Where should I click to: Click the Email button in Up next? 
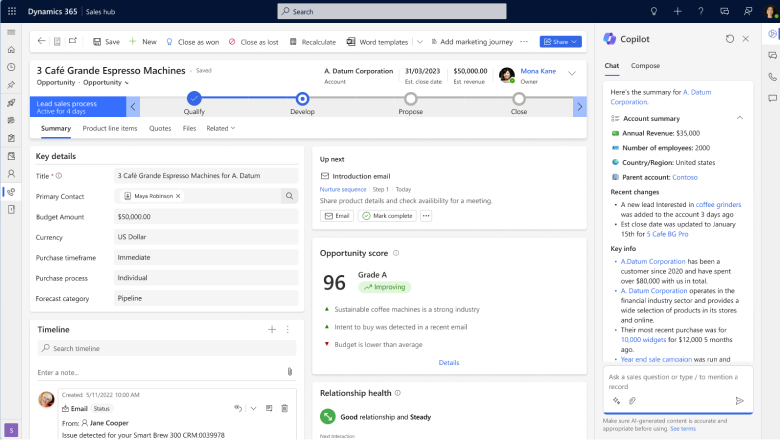(337, 216)
